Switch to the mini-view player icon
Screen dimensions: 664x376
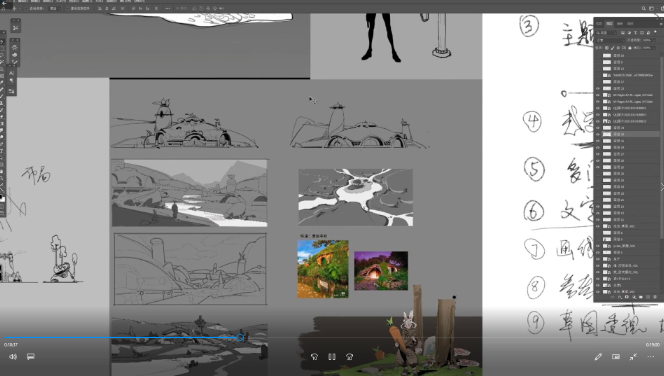(616, 357)
